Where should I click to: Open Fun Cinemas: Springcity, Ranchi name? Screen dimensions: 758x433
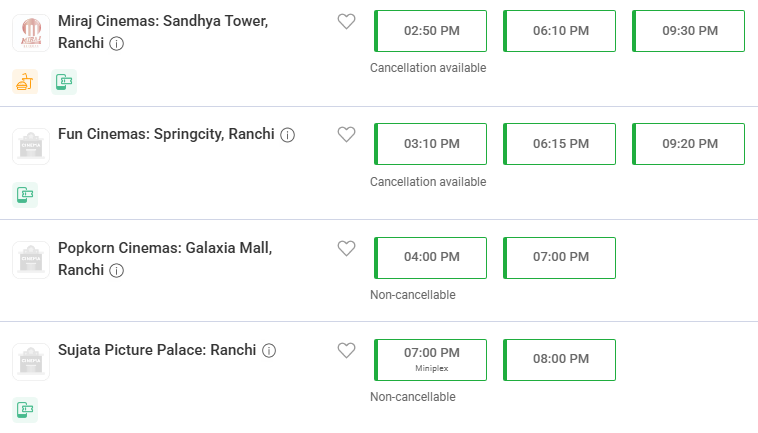click(x=166, y=134)
